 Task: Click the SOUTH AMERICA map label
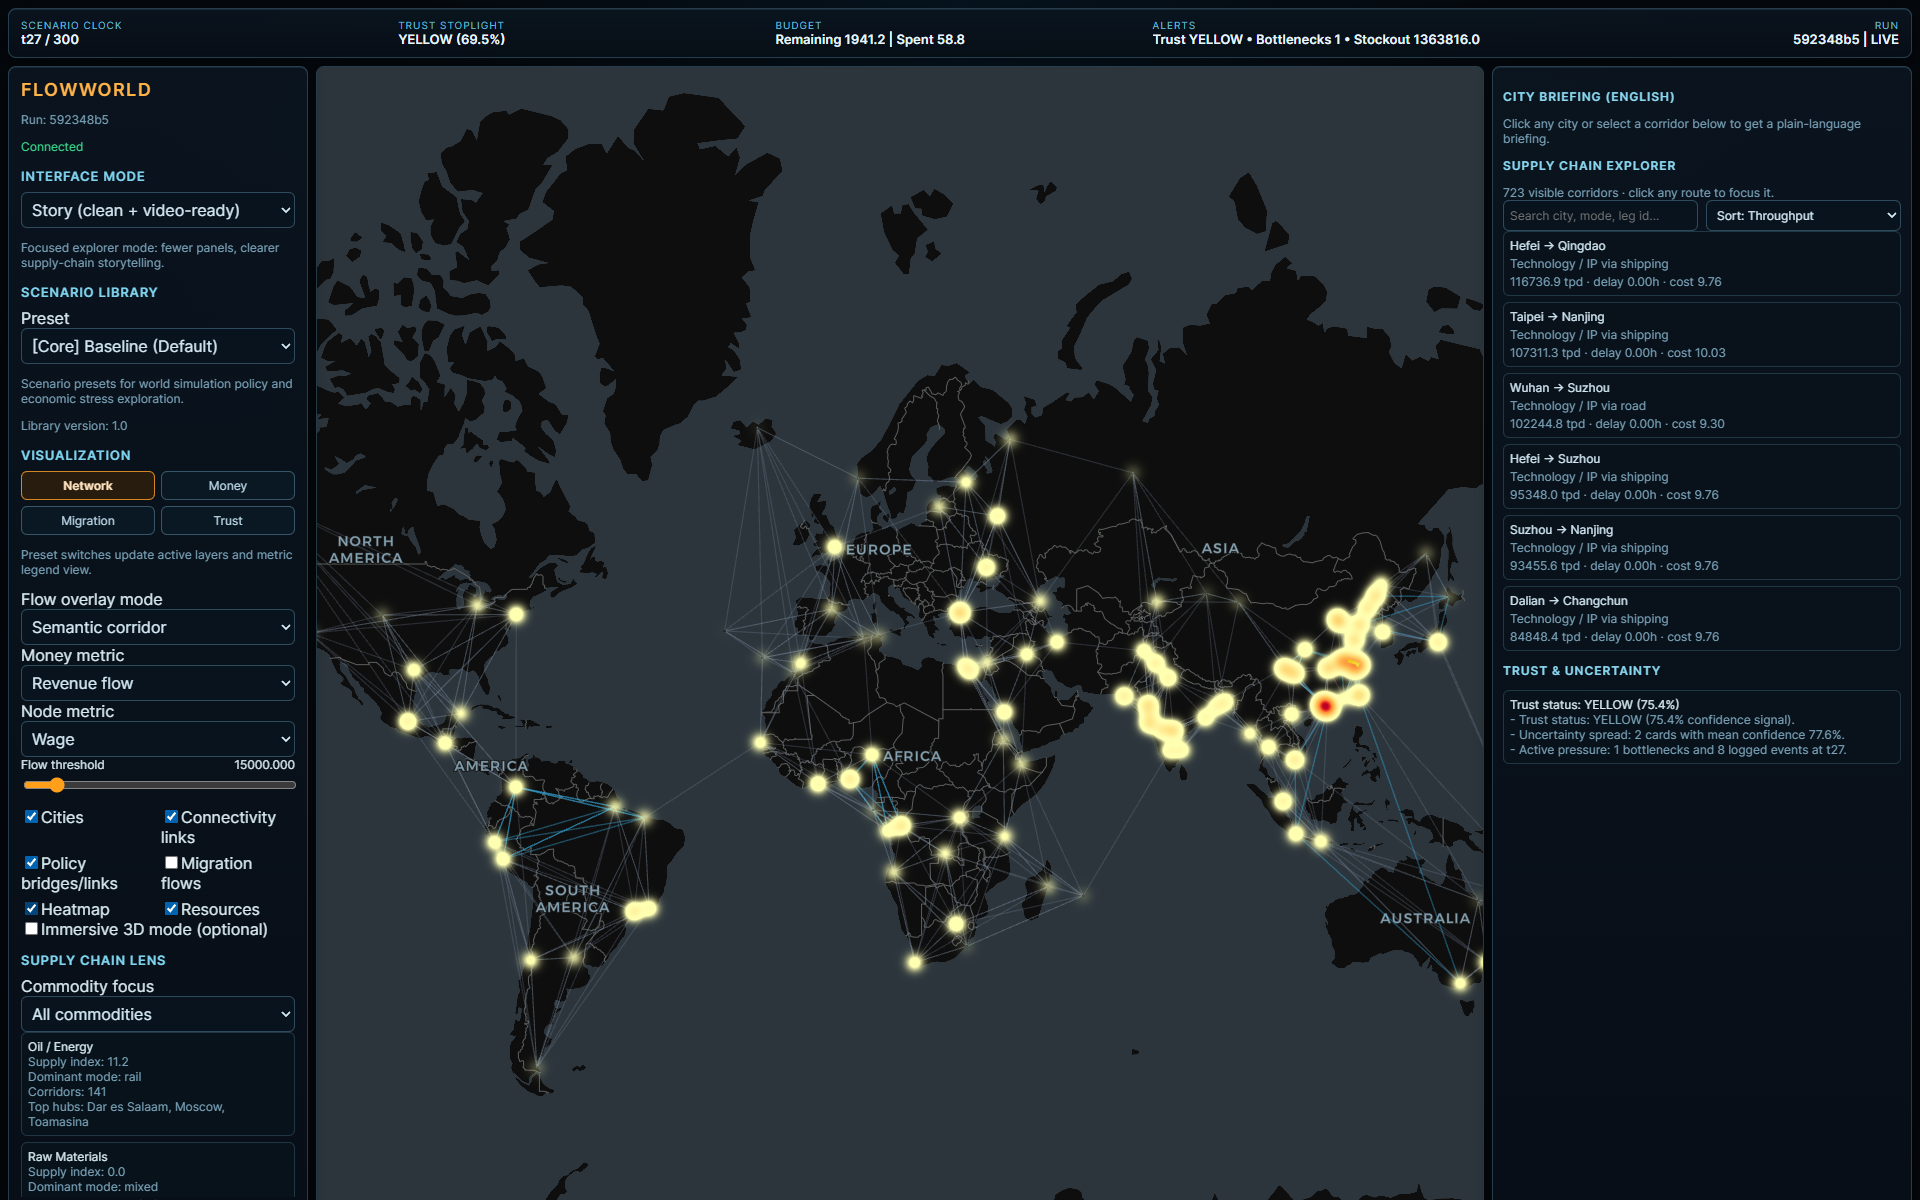pyautogui.click(x=572, y=898)
